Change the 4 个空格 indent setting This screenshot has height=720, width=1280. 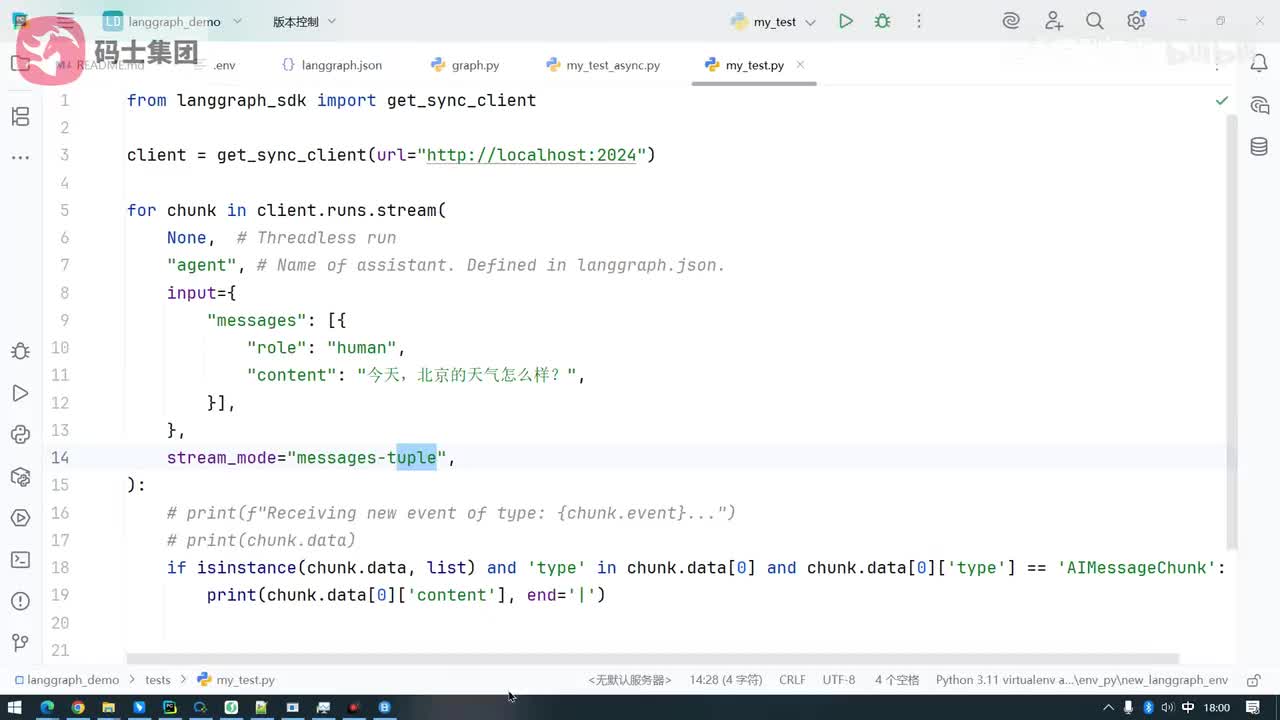897,680
